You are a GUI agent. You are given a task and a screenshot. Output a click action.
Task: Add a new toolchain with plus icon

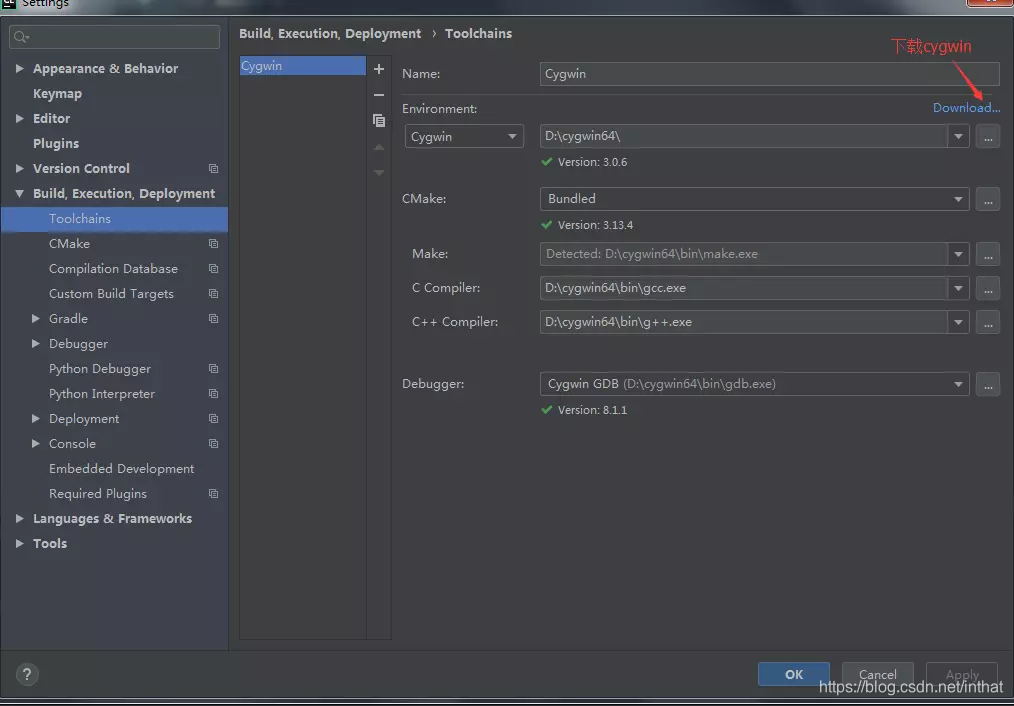click(379, 69)
